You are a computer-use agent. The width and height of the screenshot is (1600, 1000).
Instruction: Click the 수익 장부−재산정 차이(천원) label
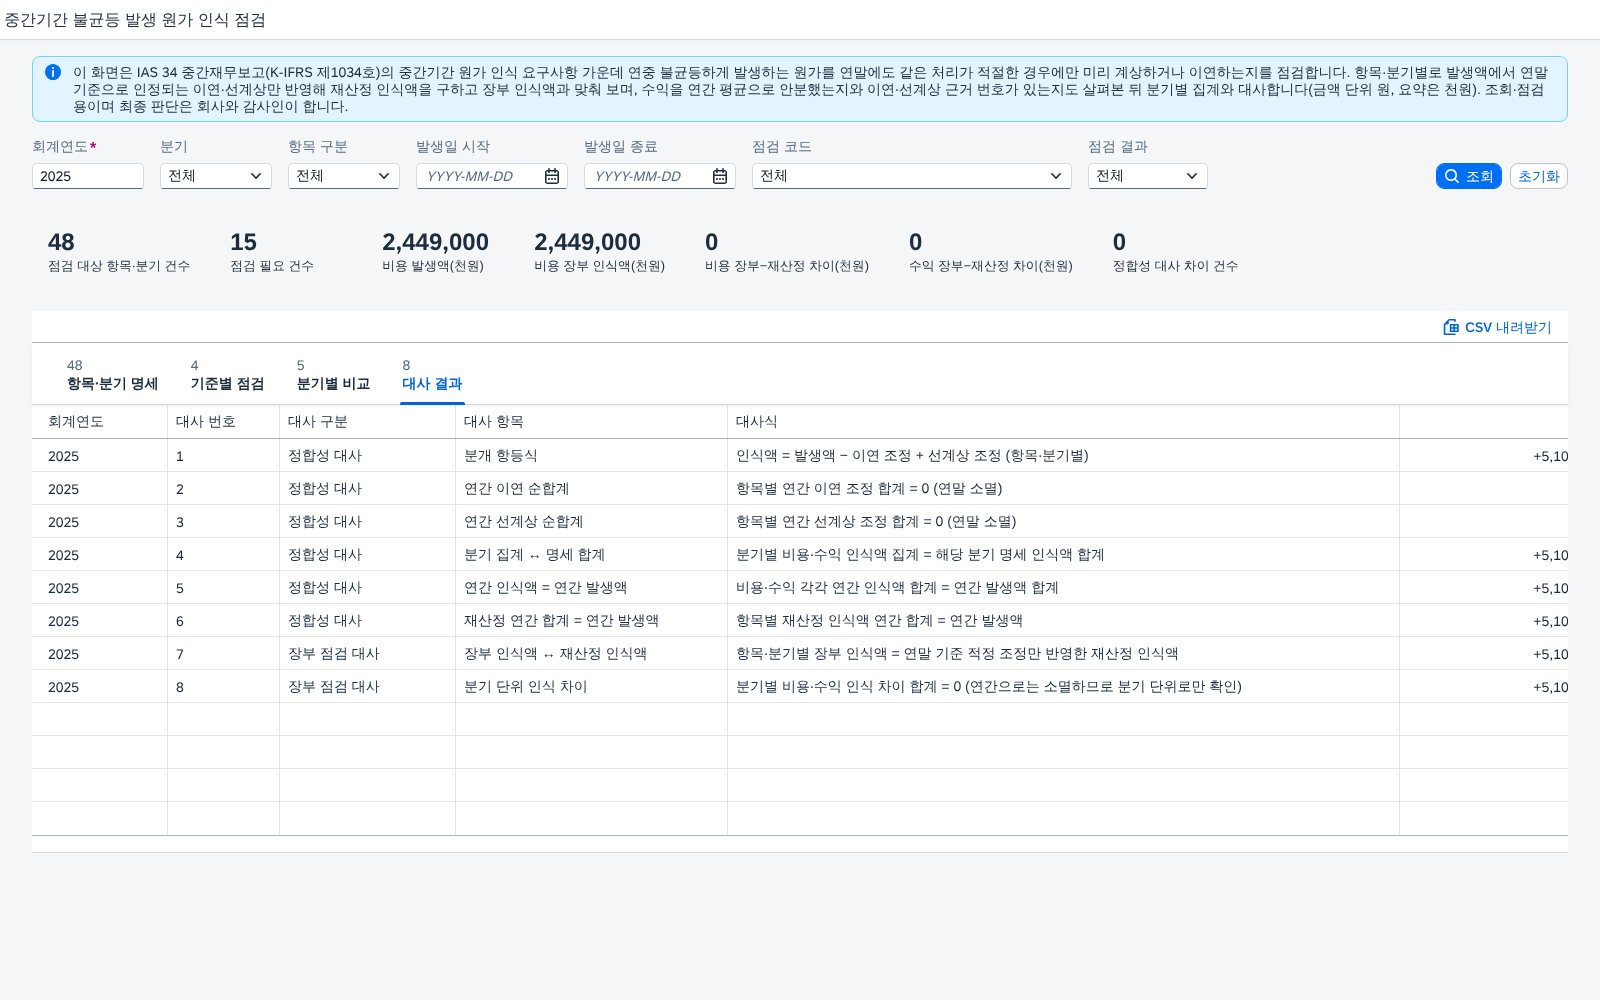pyautogui.click(x=990, y=266)
